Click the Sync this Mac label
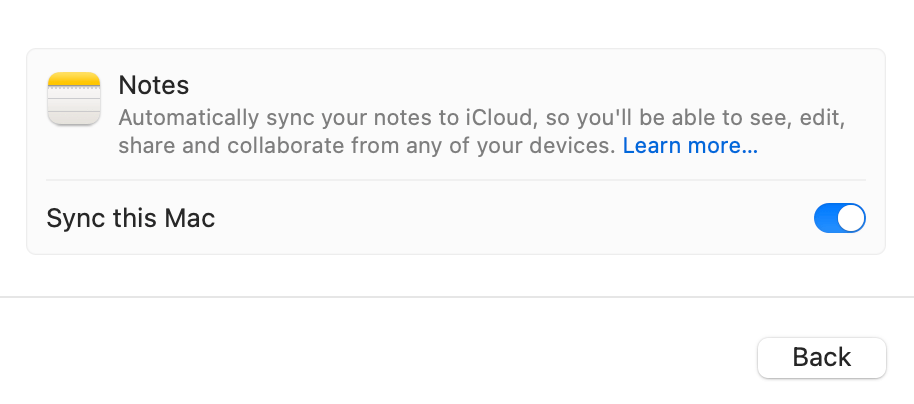Screen dimensions: 914x404 (131, 219)
